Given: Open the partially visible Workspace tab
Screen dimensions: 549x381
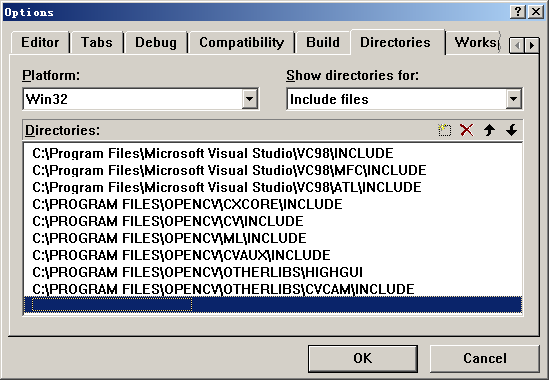Looking at the screenshot, I should click(474, 42).
